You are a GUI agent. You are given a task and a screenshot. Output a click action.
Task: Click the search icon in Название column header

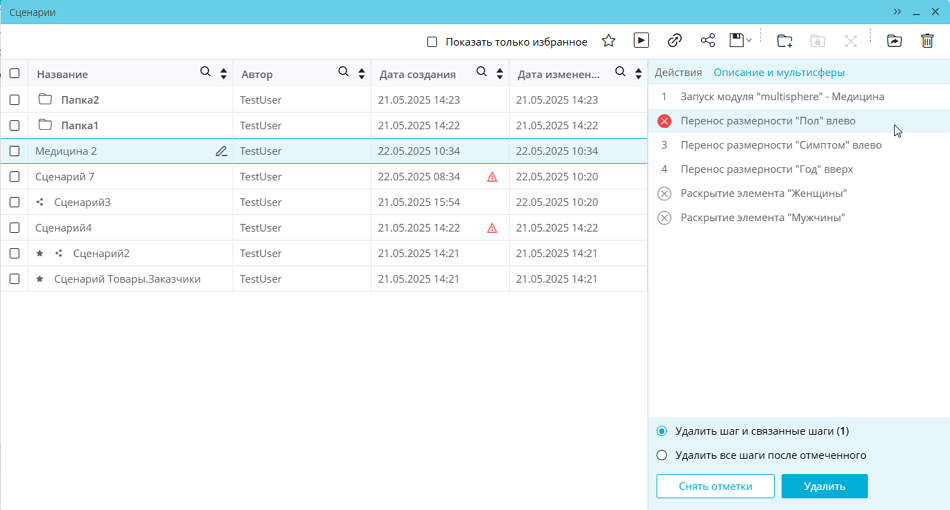pyautogui.click(x=206, y=73)
